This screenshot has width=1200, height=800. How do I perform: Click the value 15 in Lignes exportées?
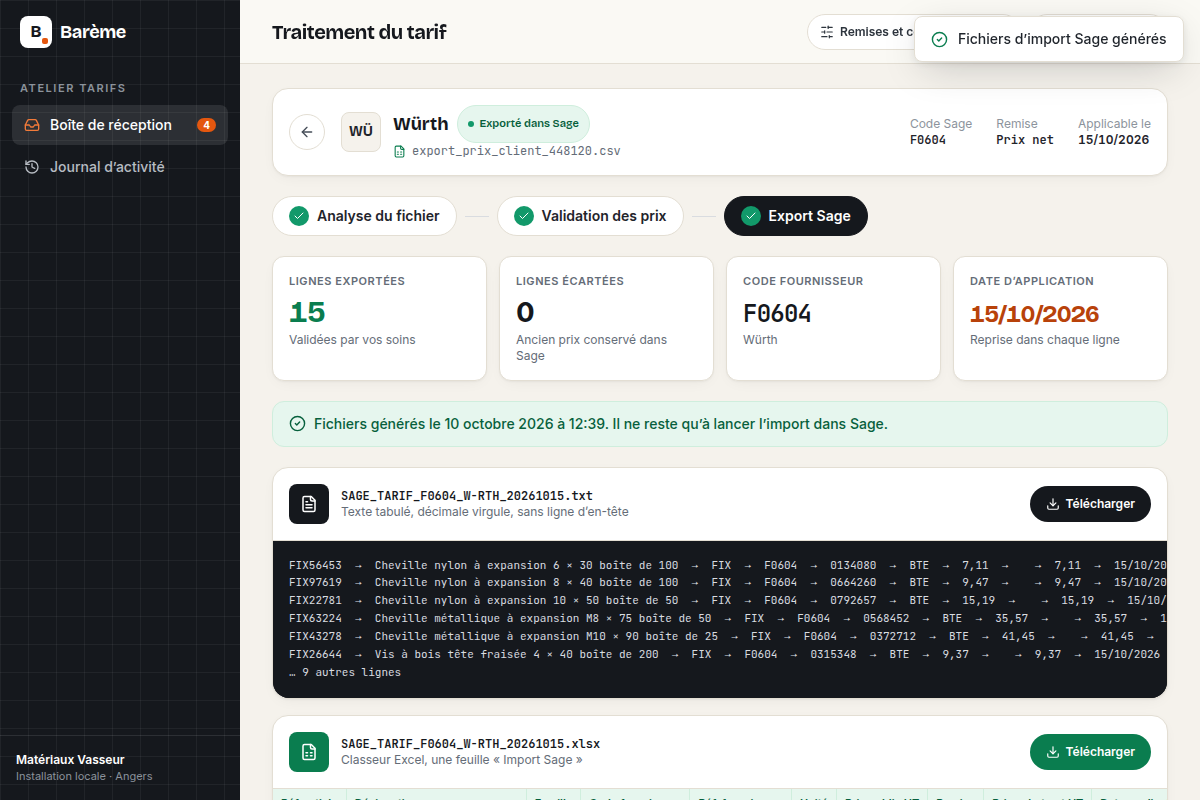pyautogui.click(x=307, y=313)
